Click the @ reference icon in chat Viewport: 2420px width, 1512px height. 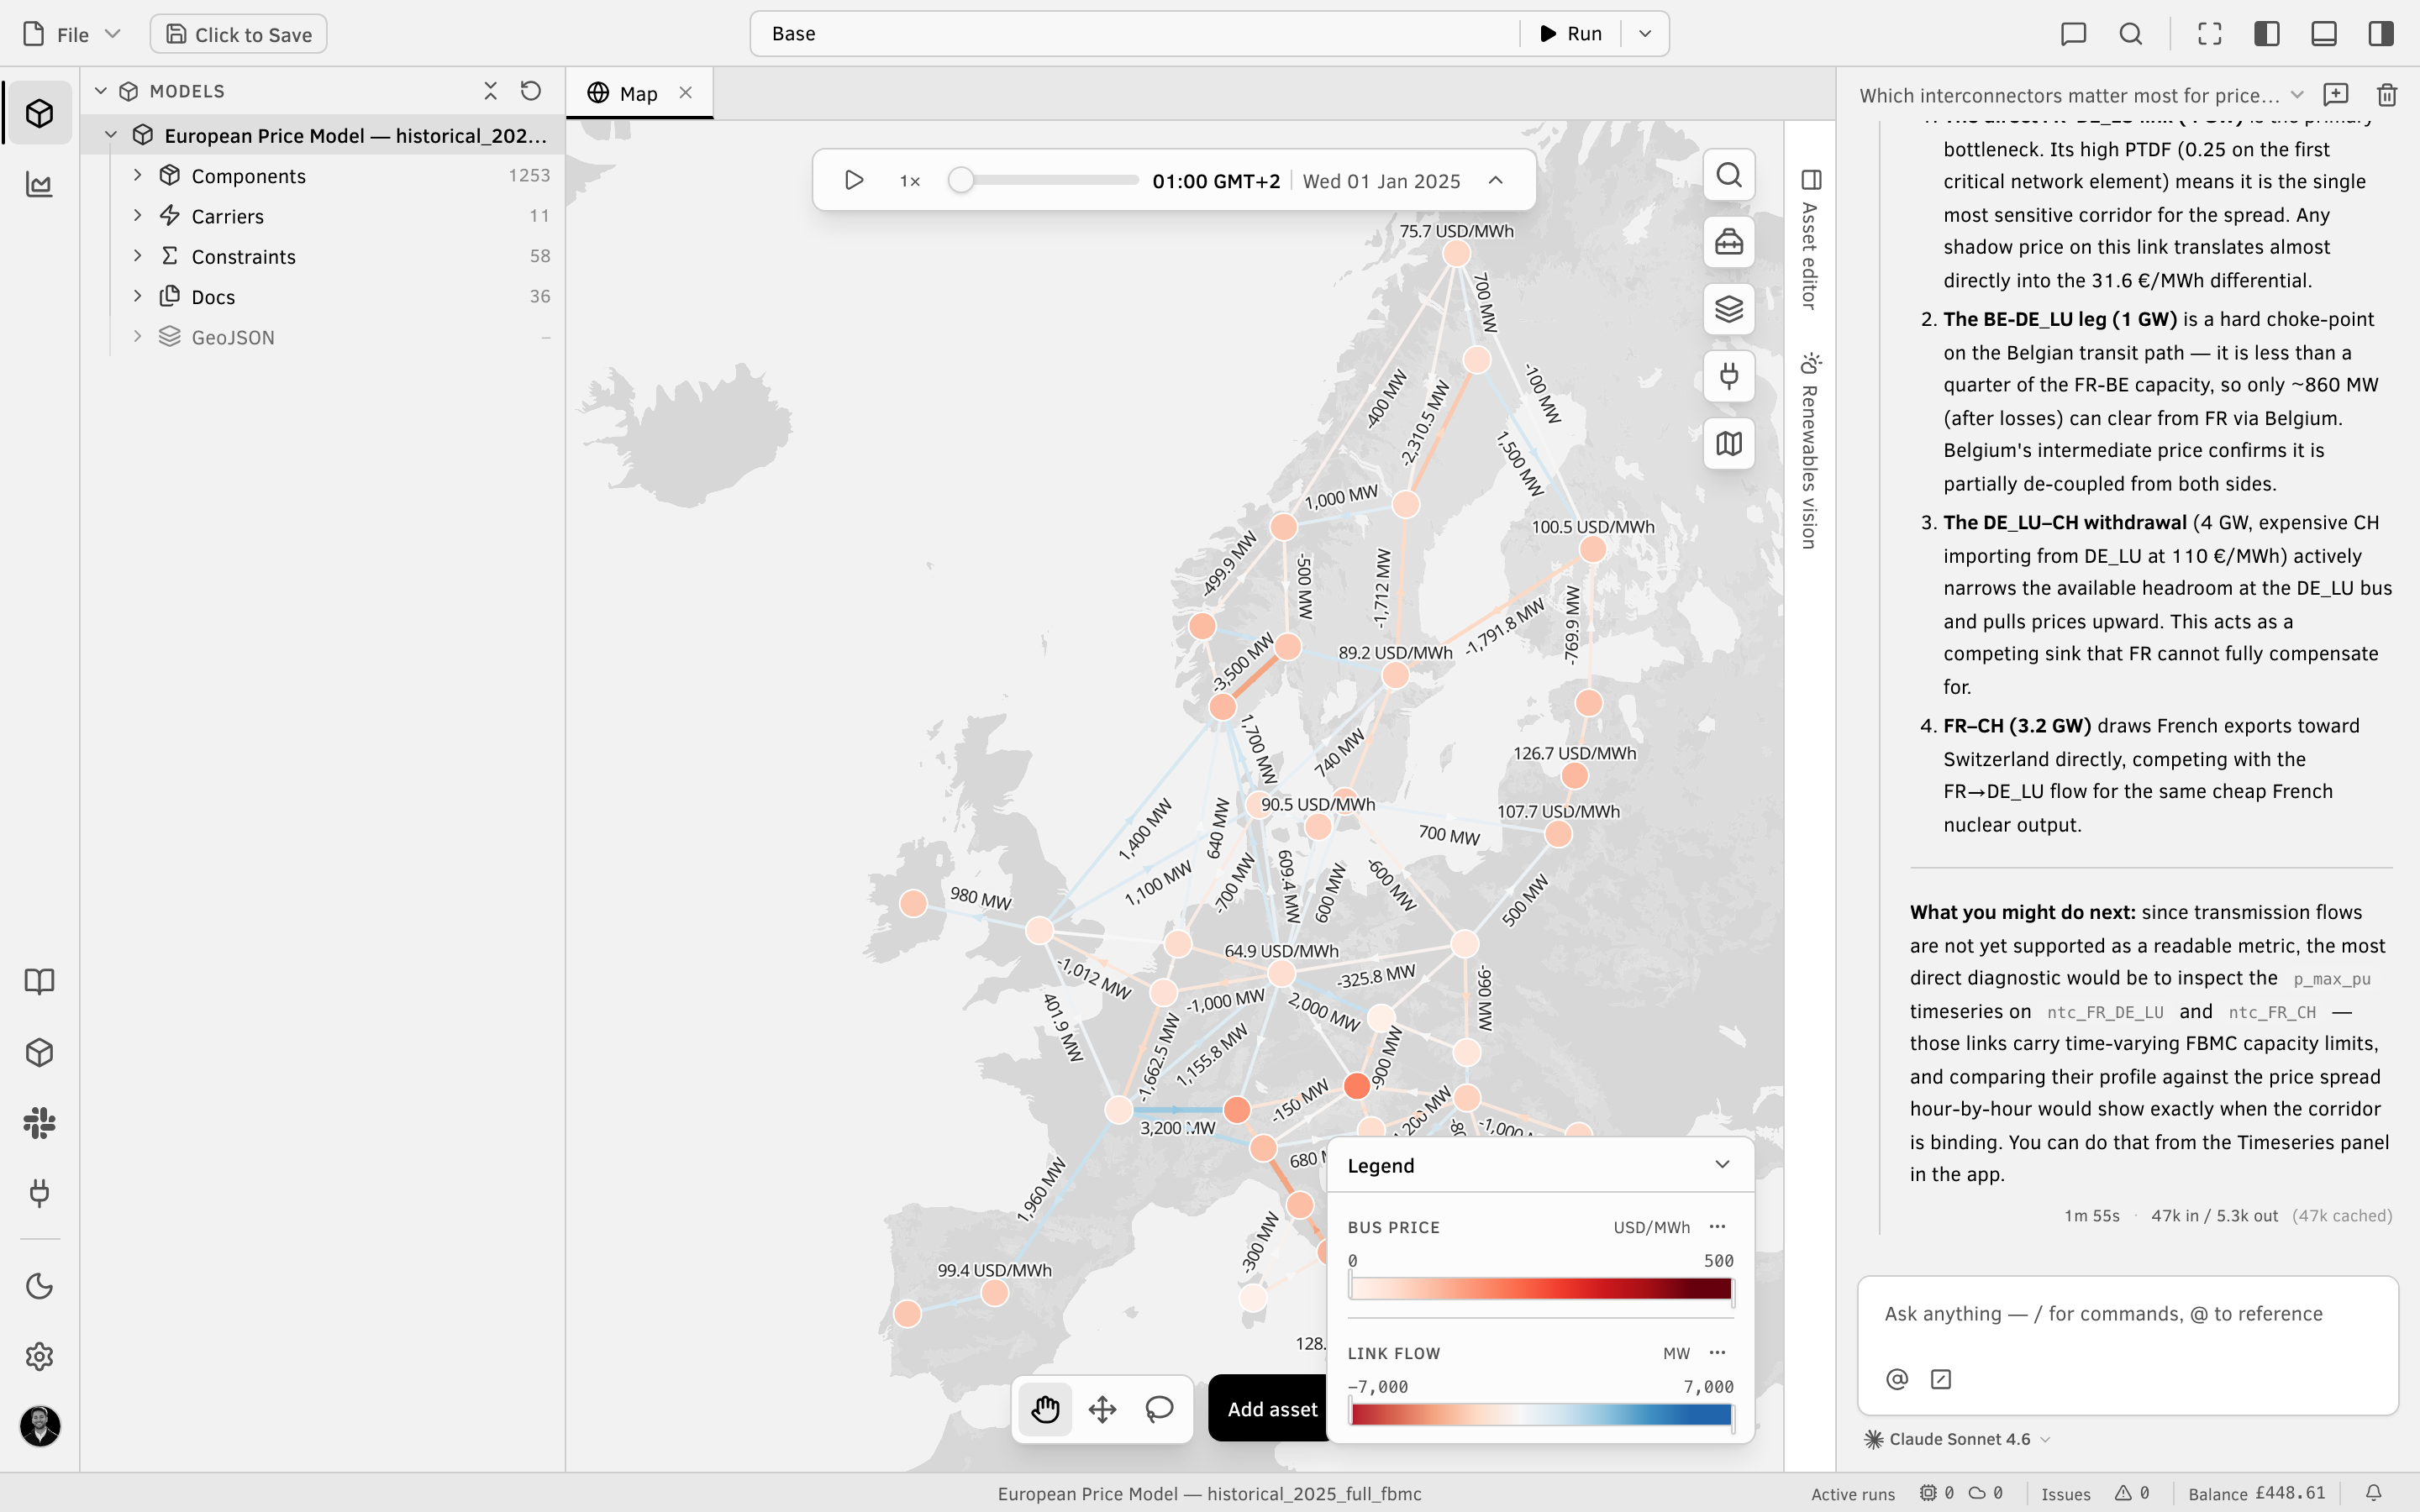click(x=1896, y=1379)
